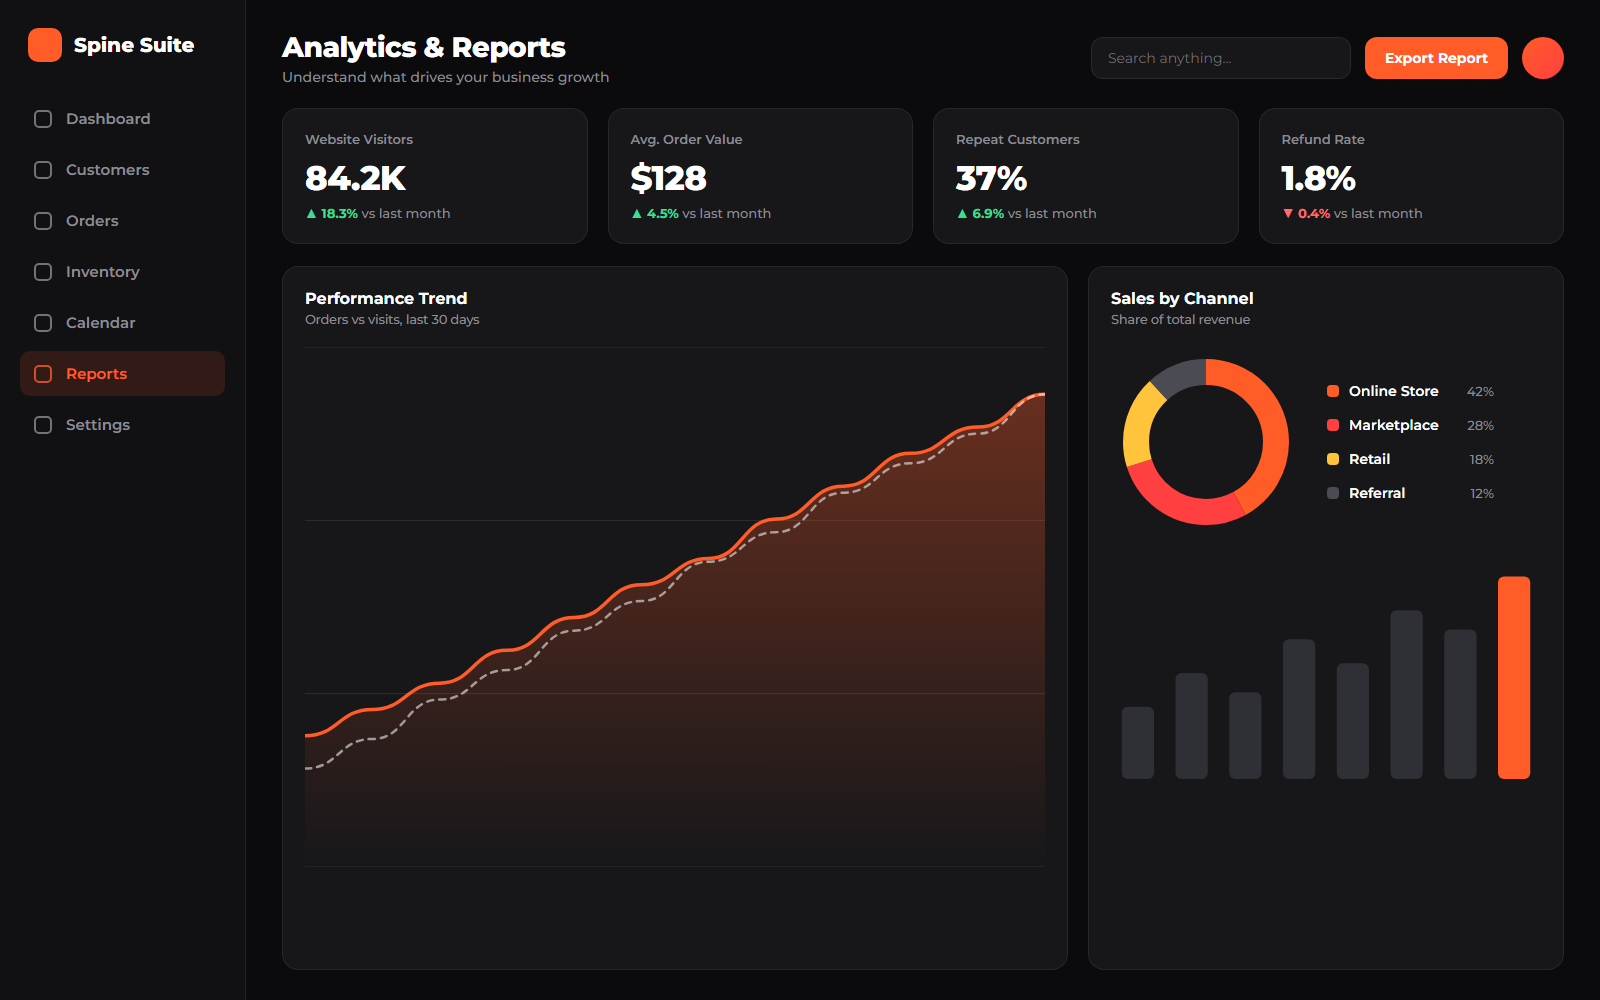Viewport: 1600px width, 1000px height.
Task: Click the Export Report button
Action: pos(1436,58)
